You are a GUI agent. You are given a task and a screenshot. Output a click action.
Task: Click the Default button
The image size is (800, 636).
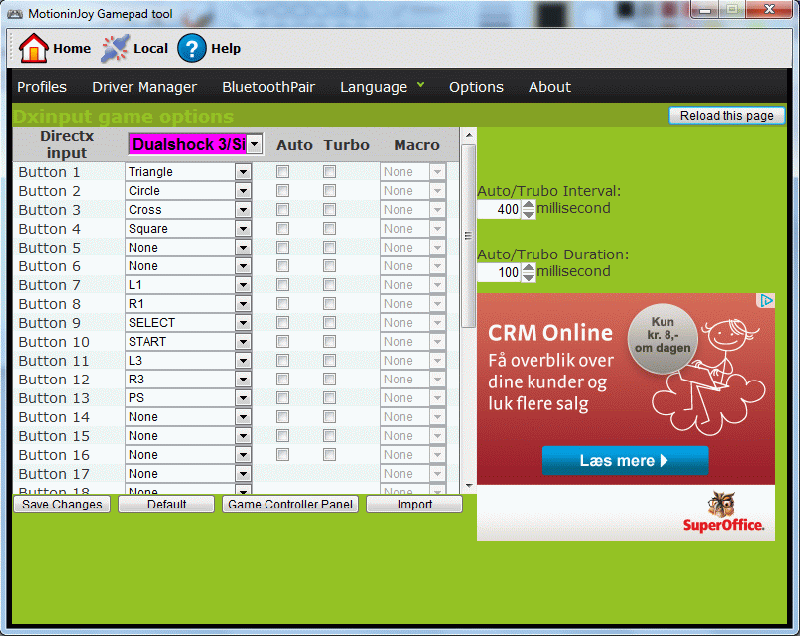pyautogui.click(x=166, y=504)
